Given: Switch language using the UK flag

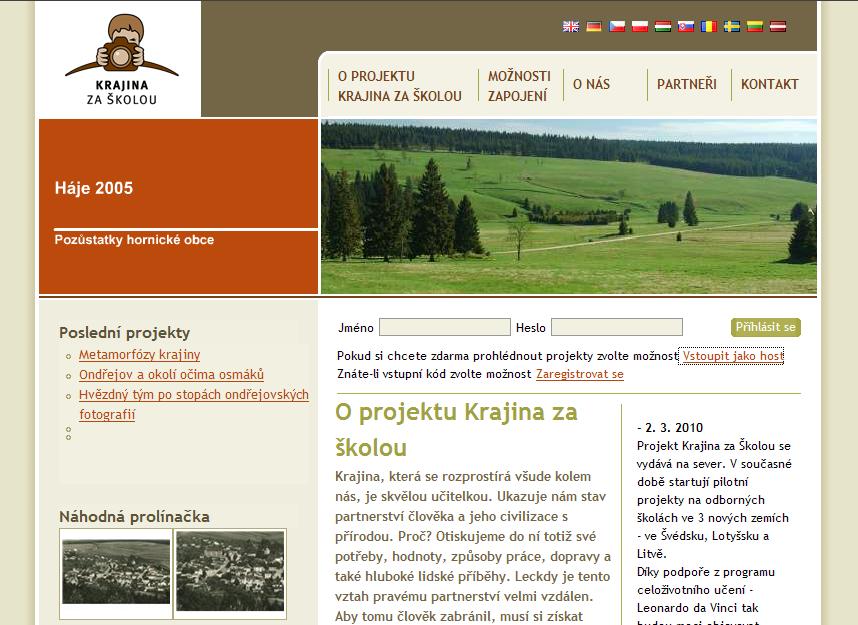Looking at the screenshot, I should point(571,27).
